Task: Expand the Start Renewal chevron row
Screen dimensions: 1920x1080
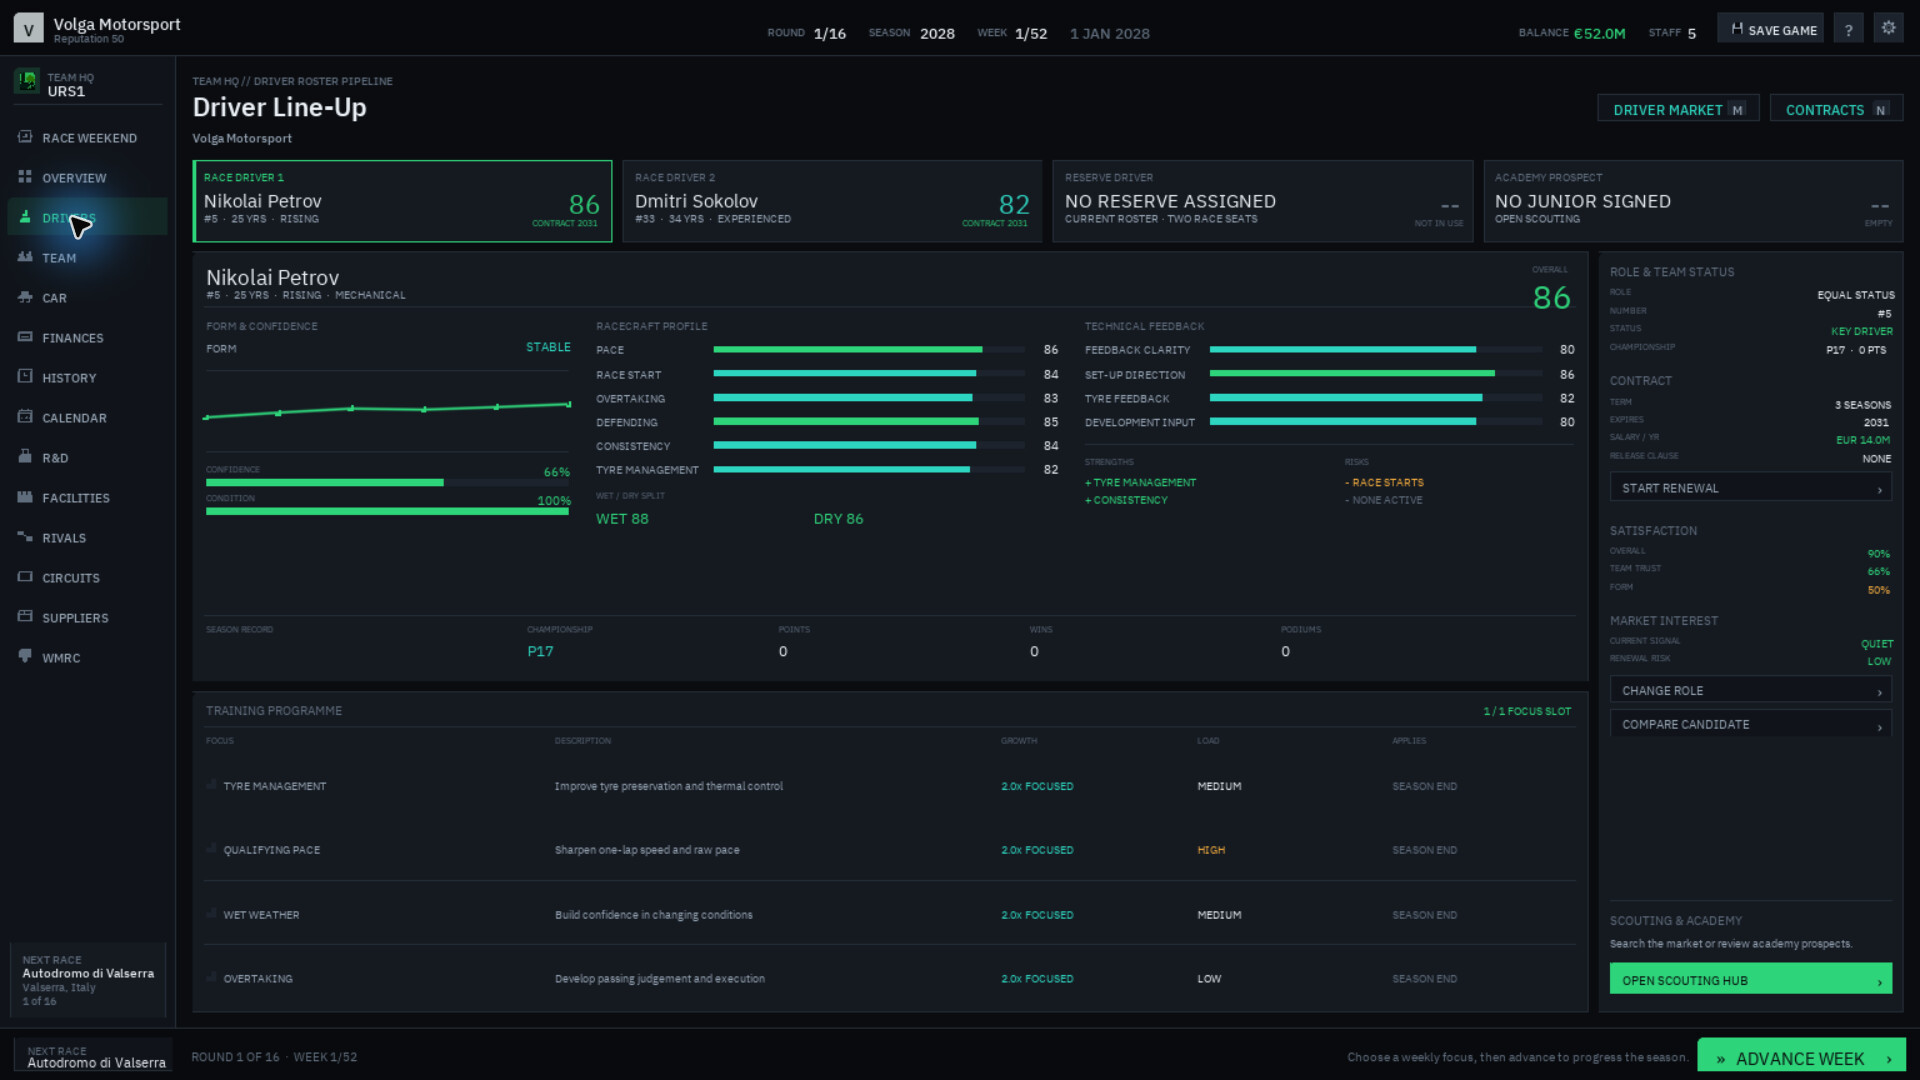Action: click(1750, 488)
